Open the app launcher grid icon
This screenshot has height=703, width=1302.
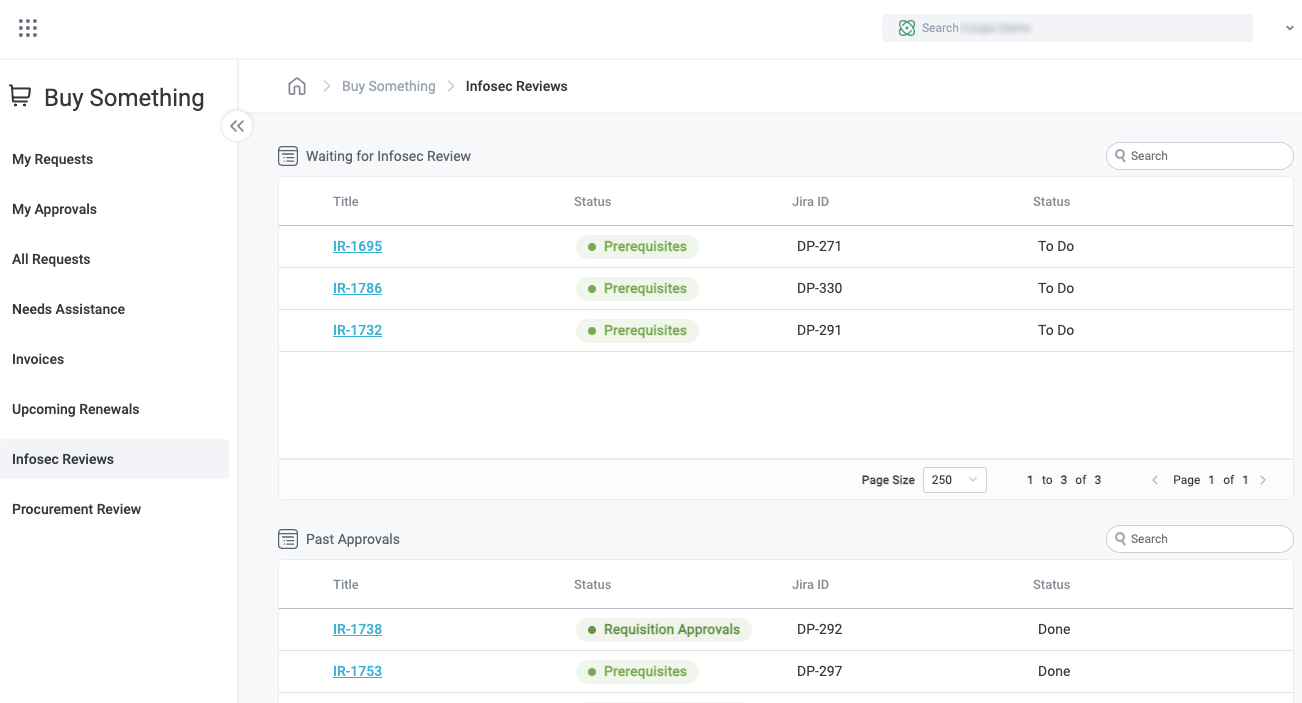[27, 27]
